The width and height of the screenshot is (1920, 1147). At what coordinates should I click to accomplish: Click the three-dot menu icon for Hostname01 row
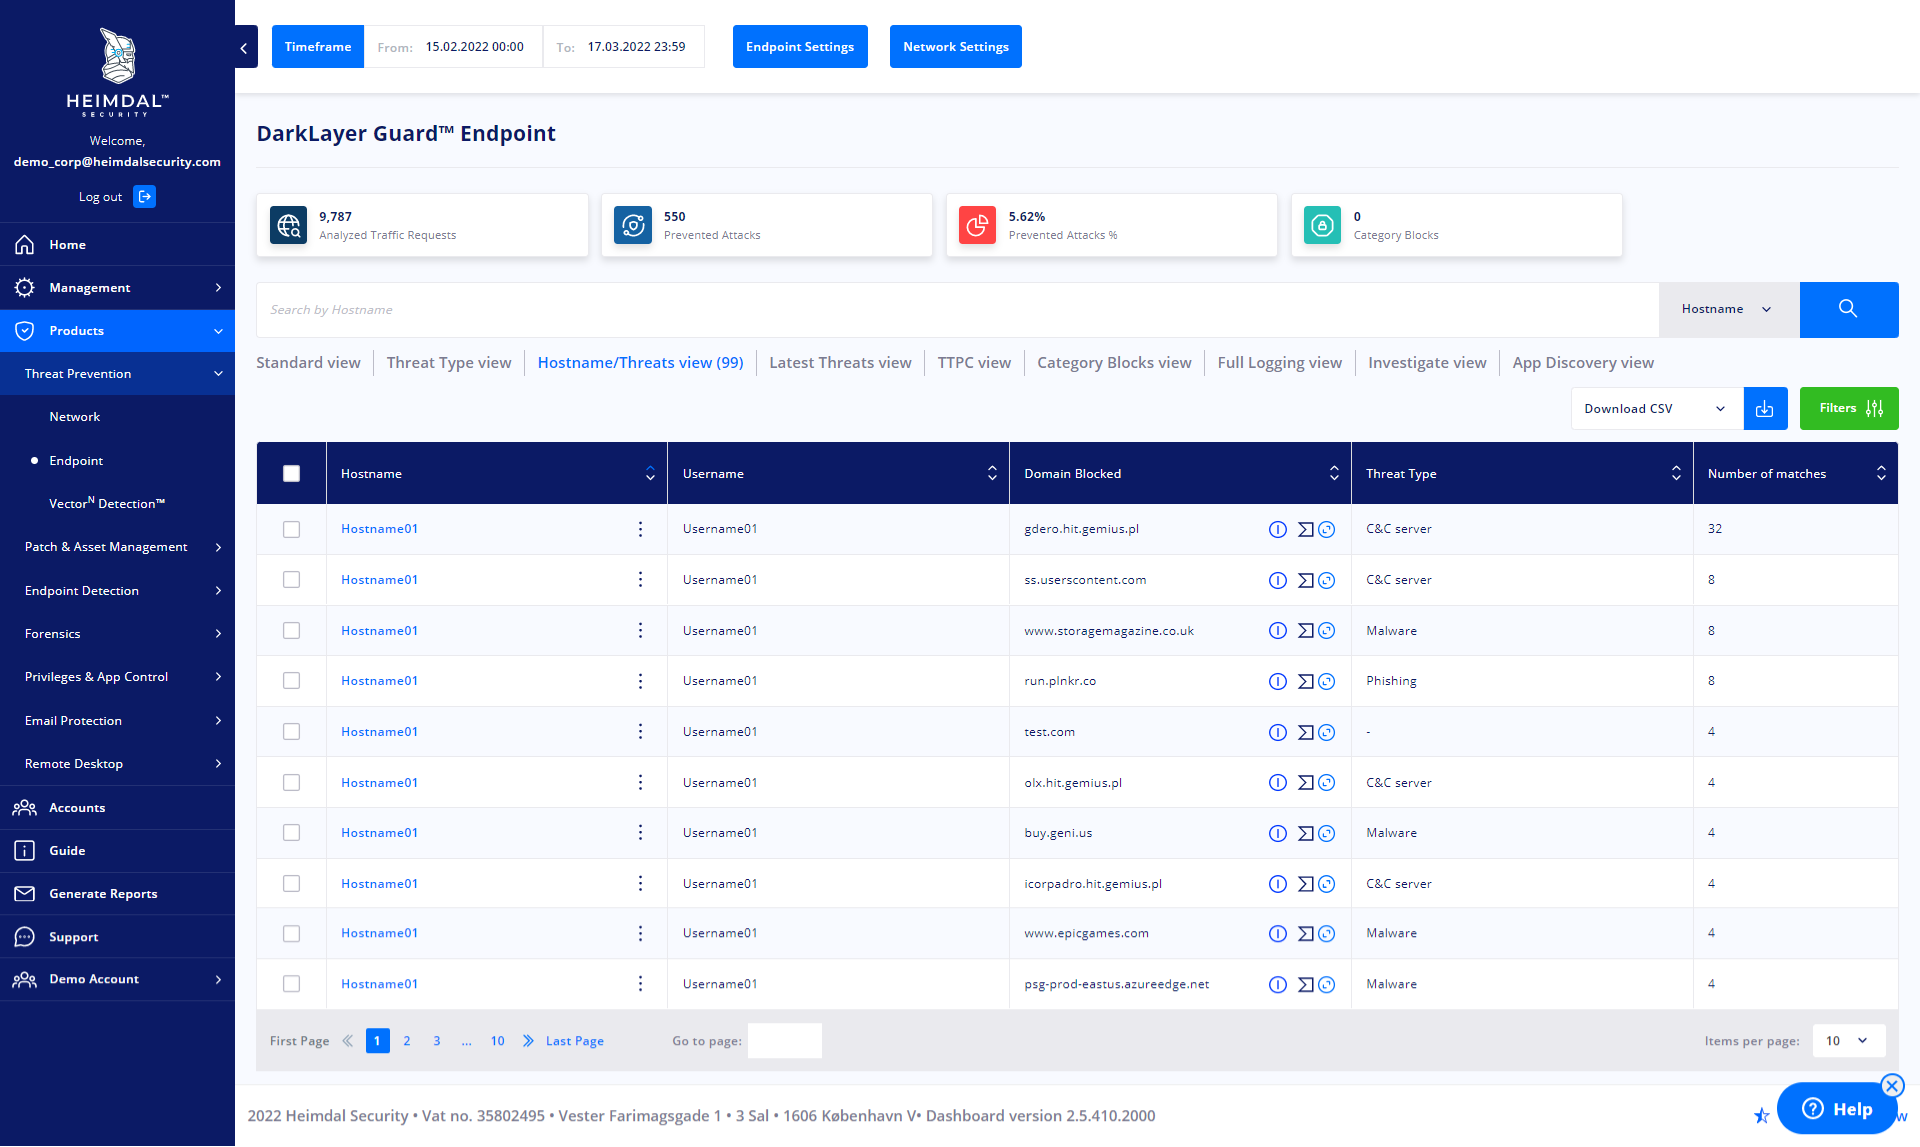tap(639, 527)
